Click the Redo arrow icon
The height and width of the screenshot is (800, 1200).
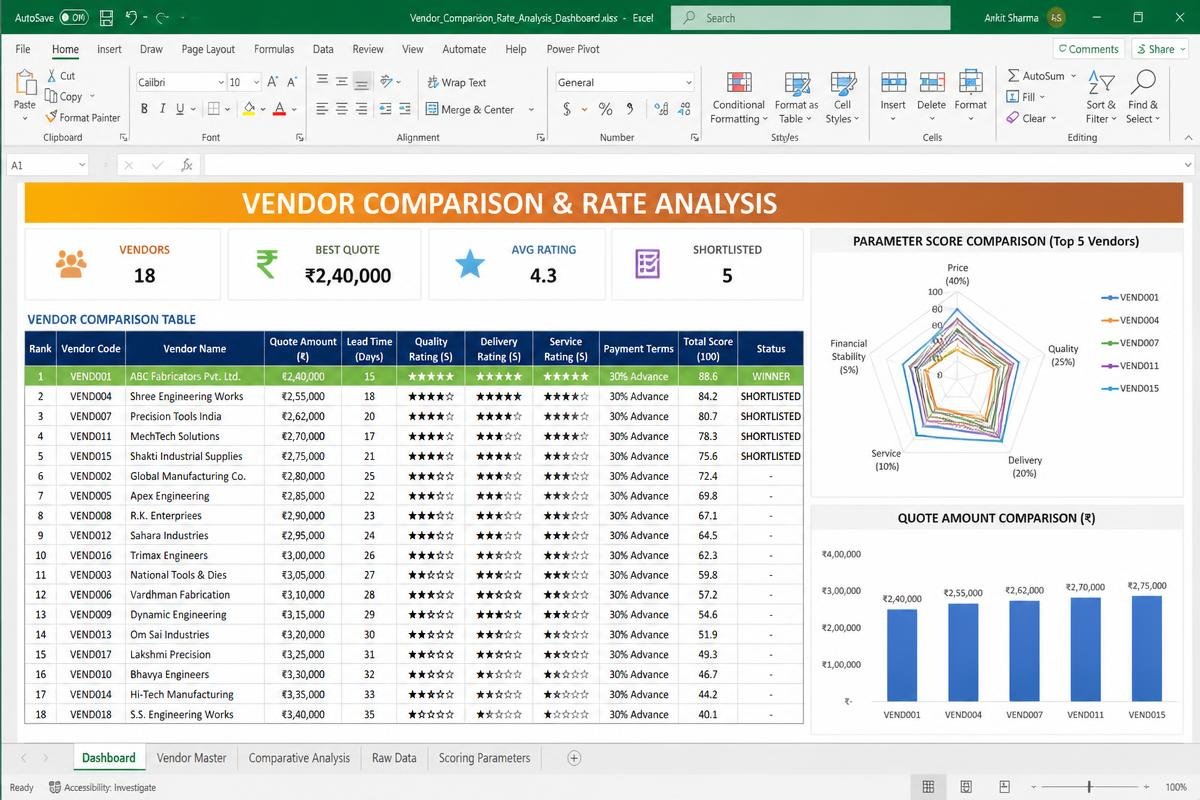[x=162, y=18]
